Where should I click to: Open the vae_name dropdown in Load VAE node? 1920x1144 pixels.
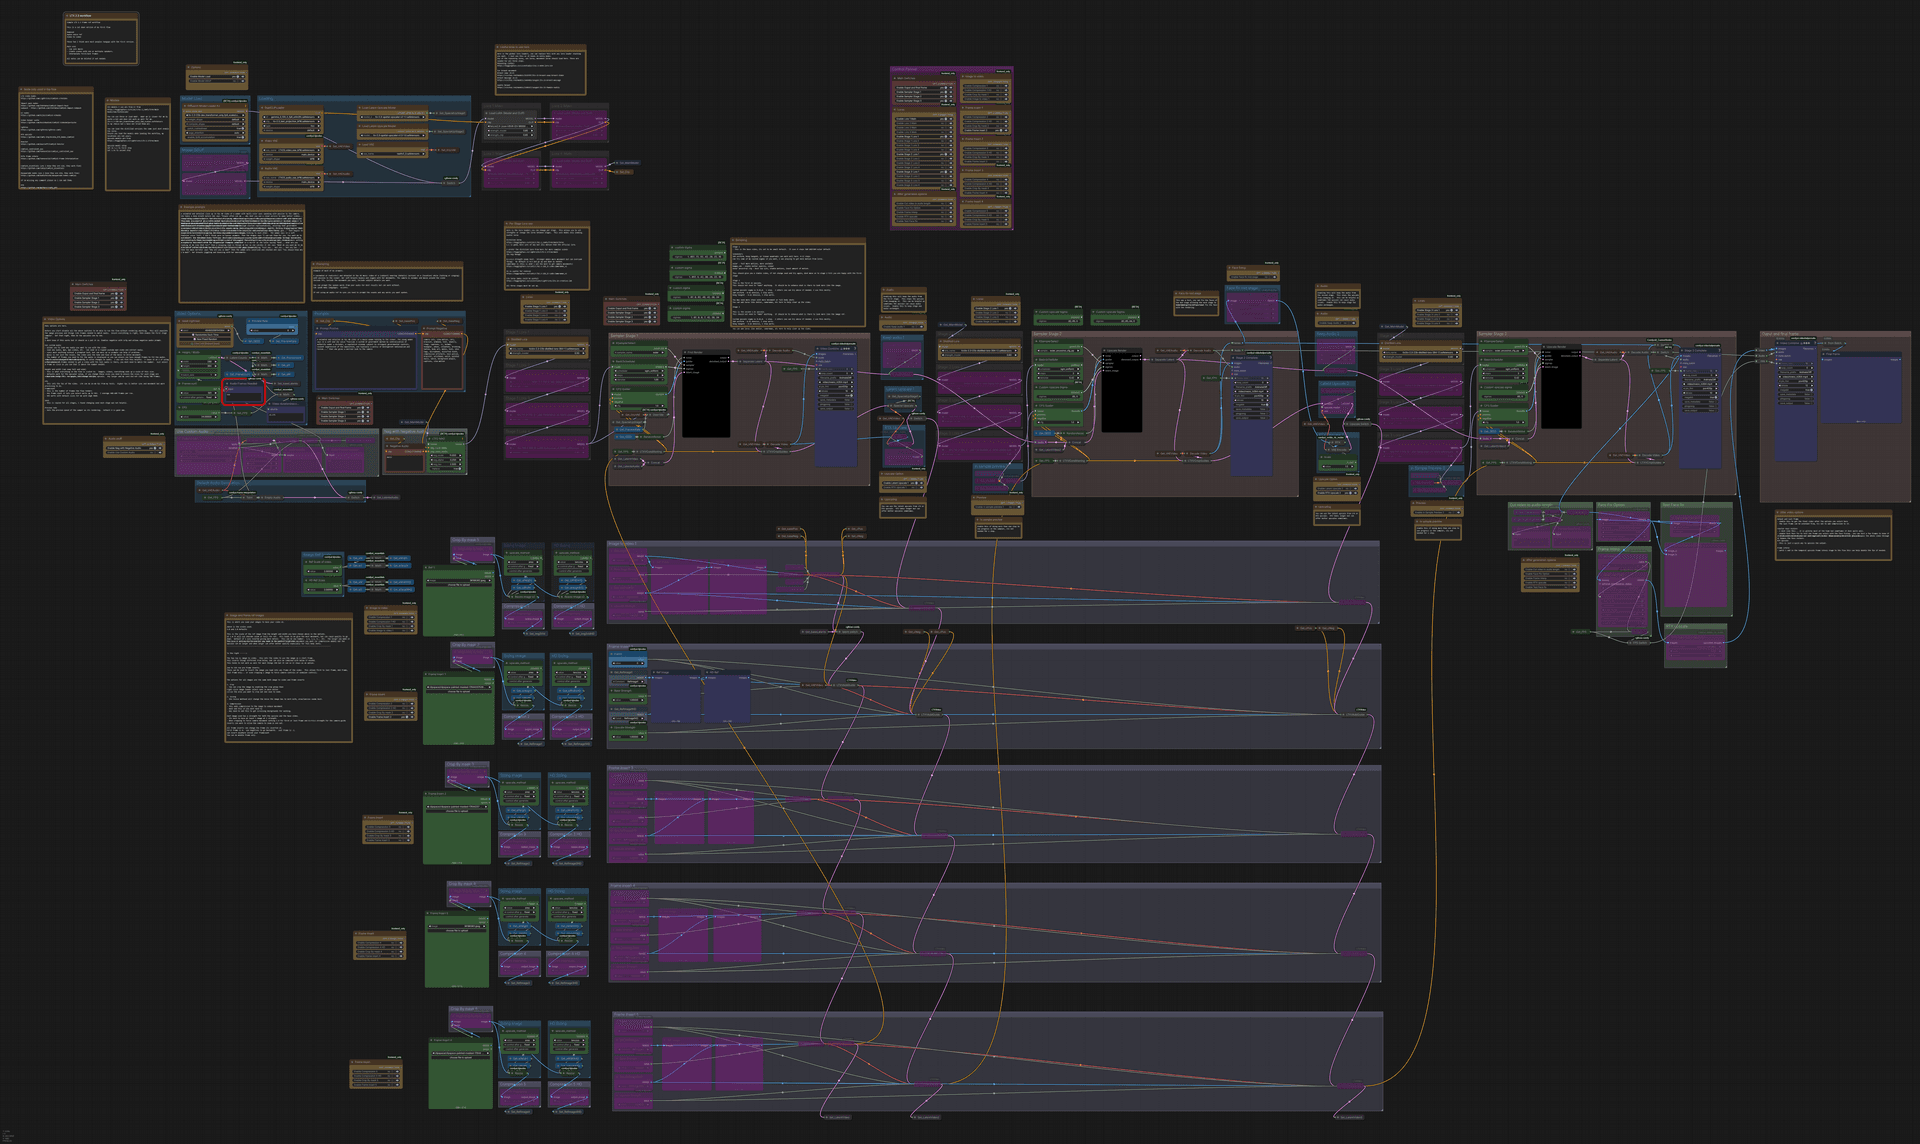click(x=393, y=154)
